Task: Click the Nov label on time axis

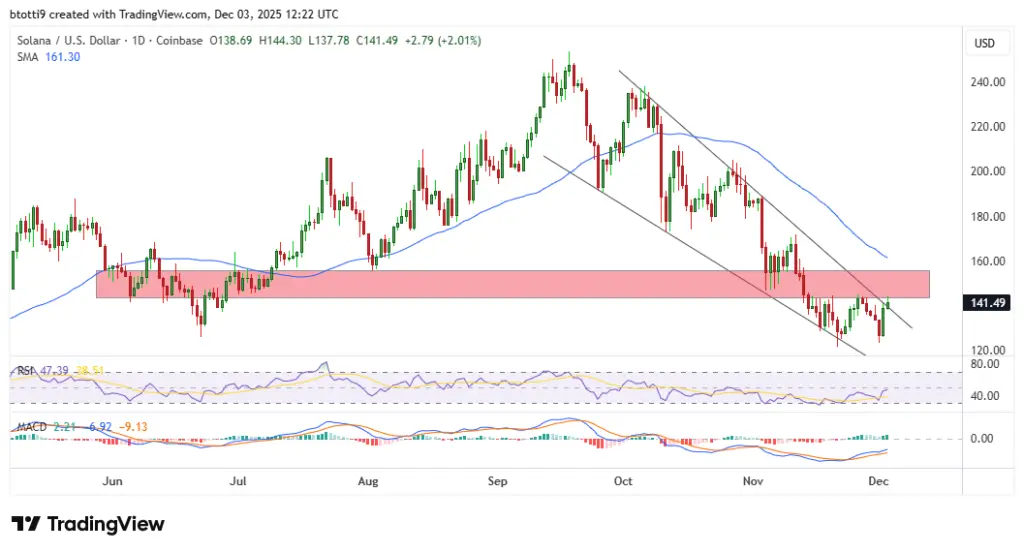Action: (753, 481)
